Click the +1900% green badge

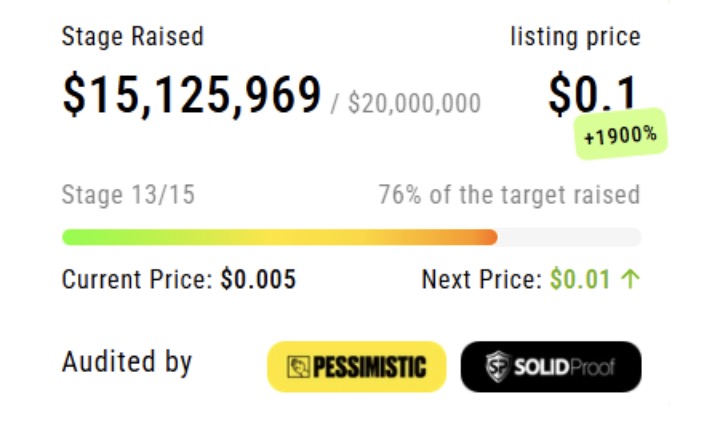(x=620, y=134)
